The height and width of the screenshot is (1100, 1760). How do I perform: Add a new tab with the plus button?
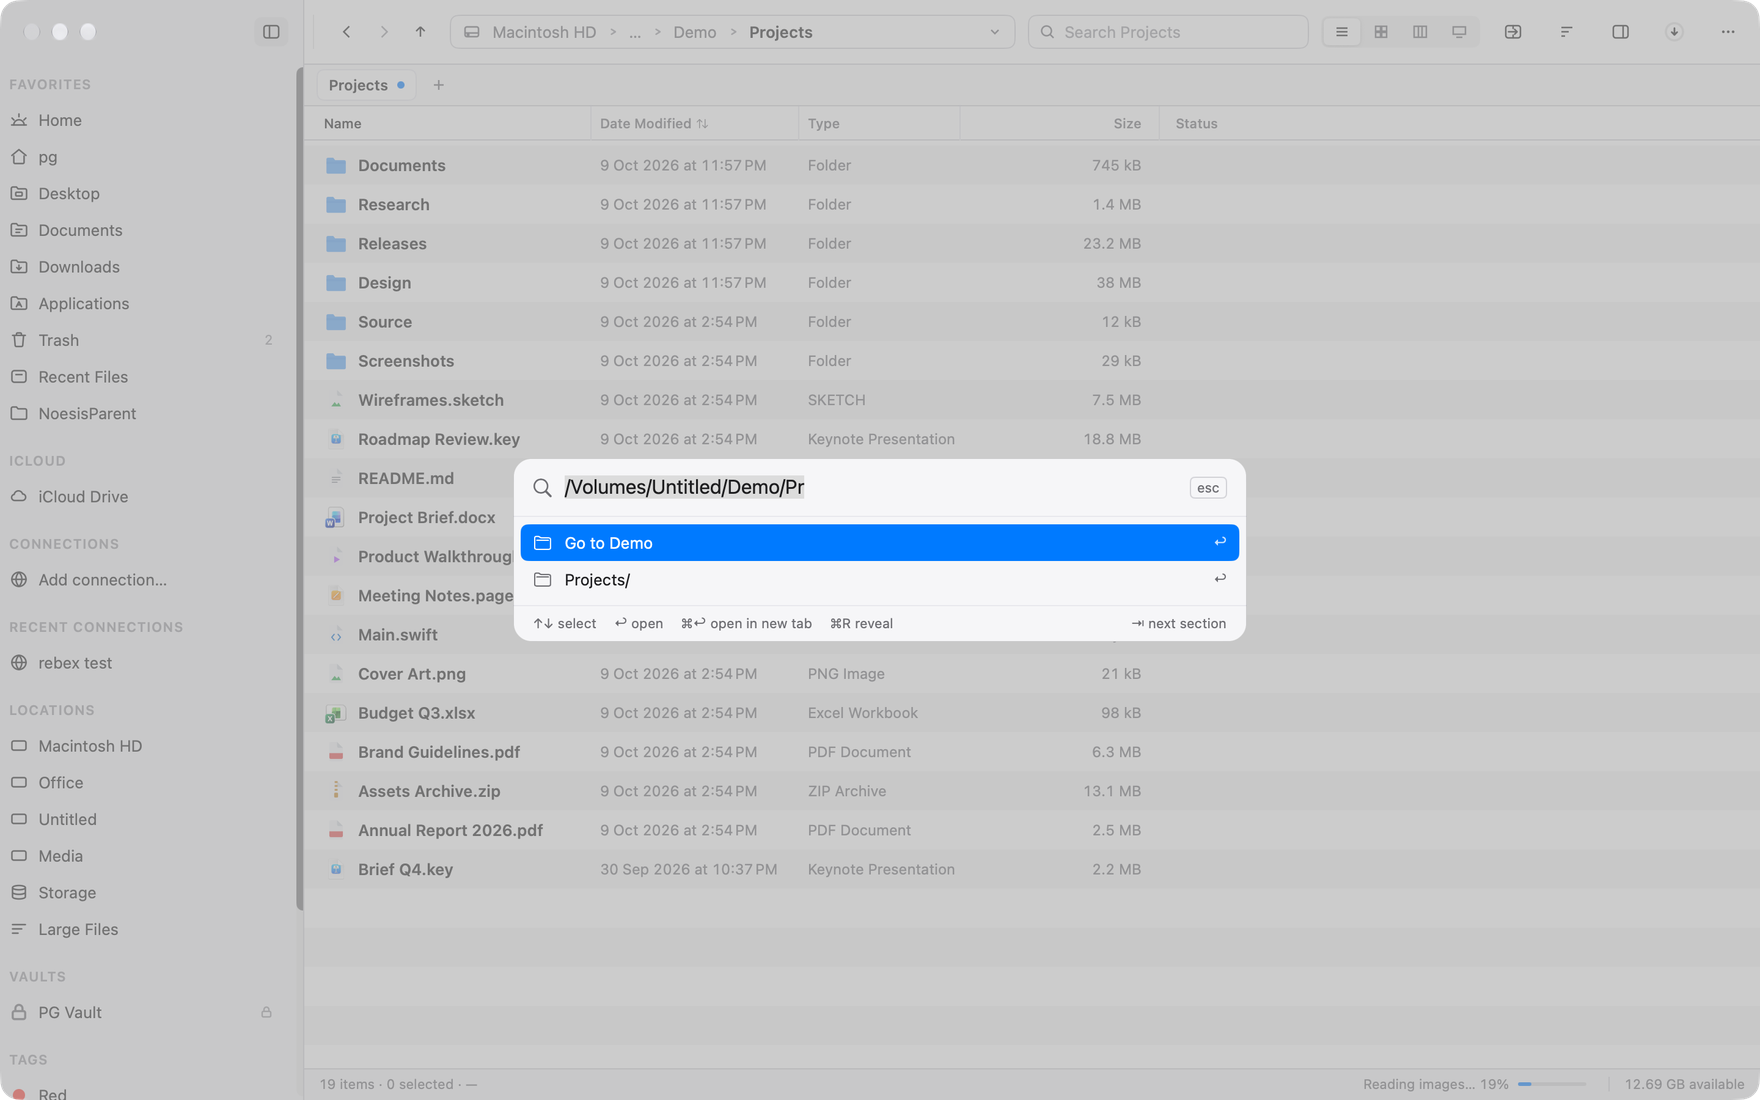(438, 85)
